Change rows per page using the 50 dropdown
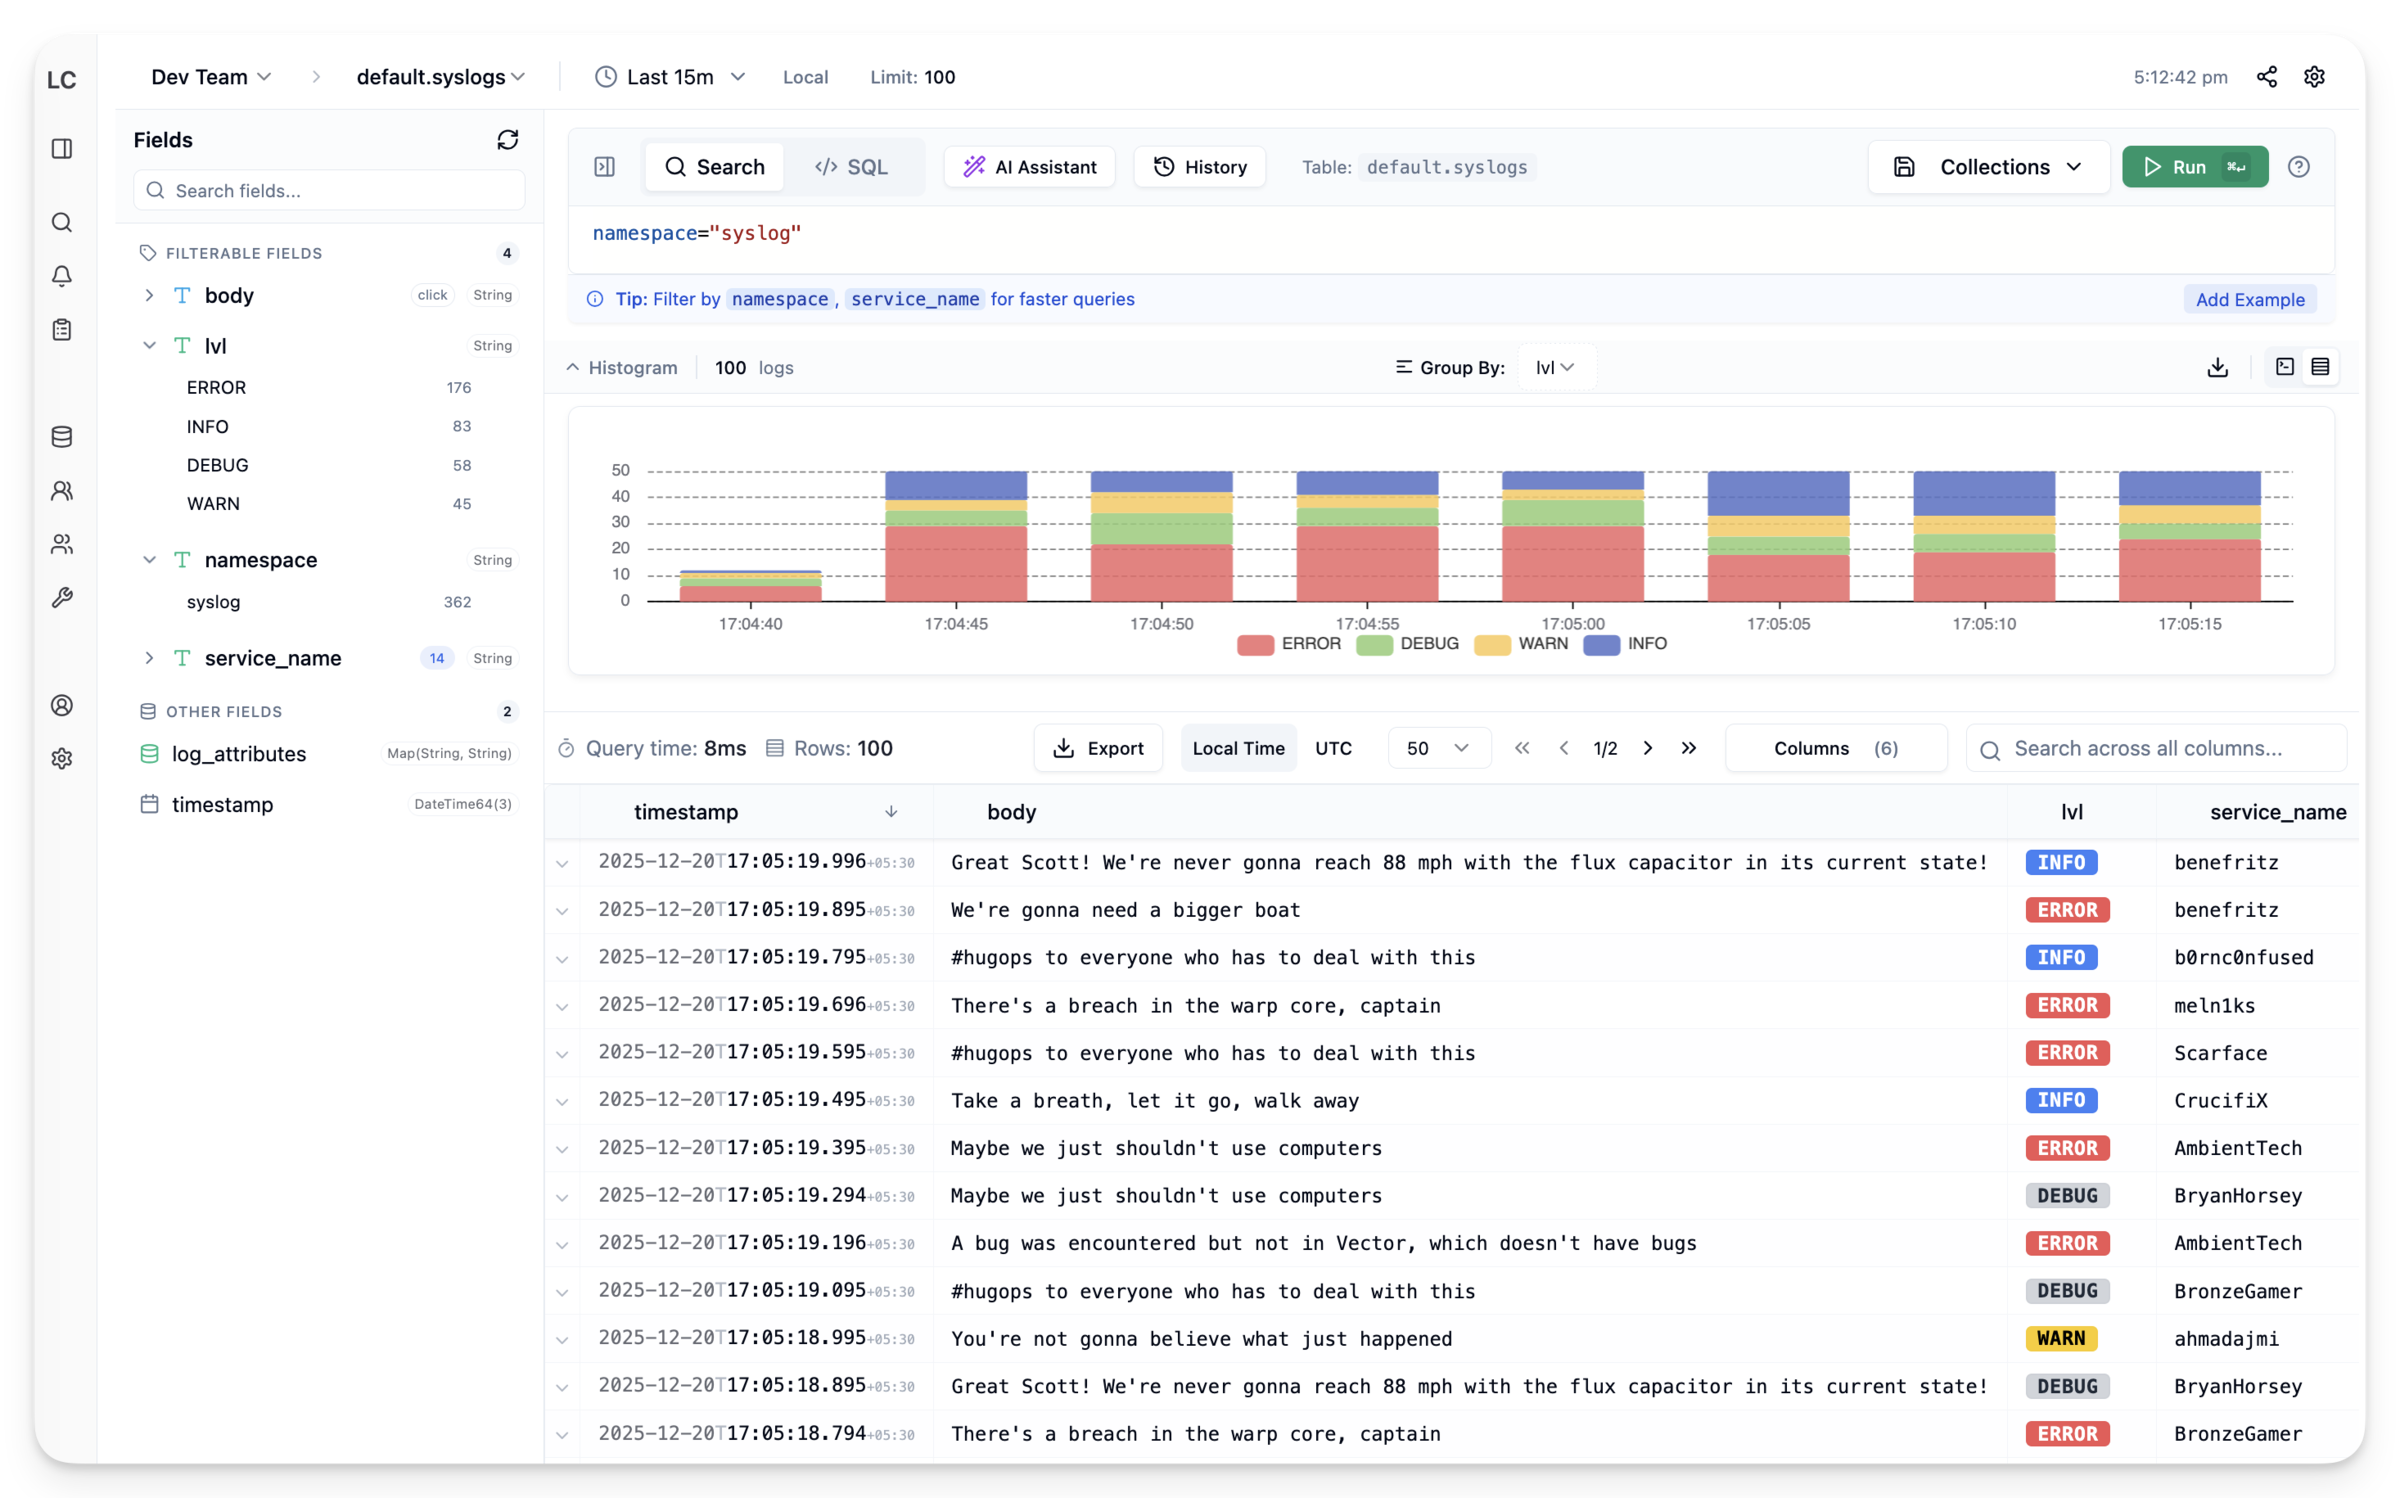Viewport: 2400px width, 1498px height. click(1438, 747)
